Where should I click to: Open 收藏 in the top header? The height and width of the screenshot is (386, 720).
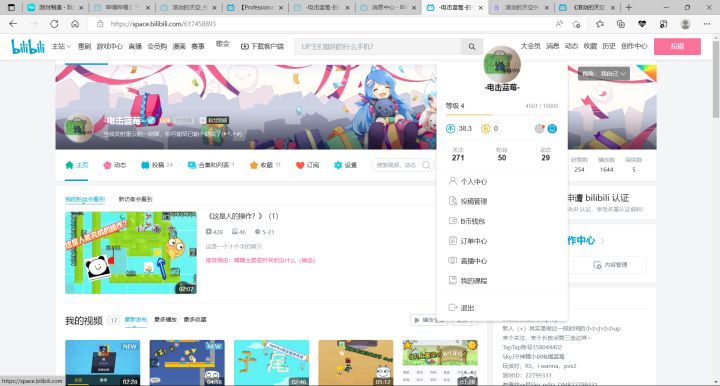[x=590, y=46]
